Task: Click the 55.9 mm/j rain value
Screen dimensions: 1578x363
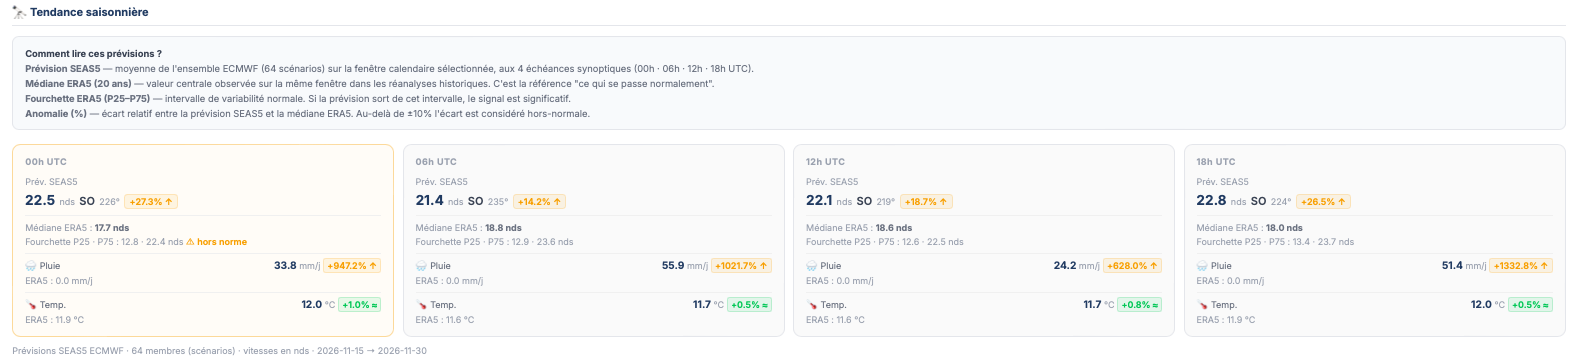Action: [685, 266]
